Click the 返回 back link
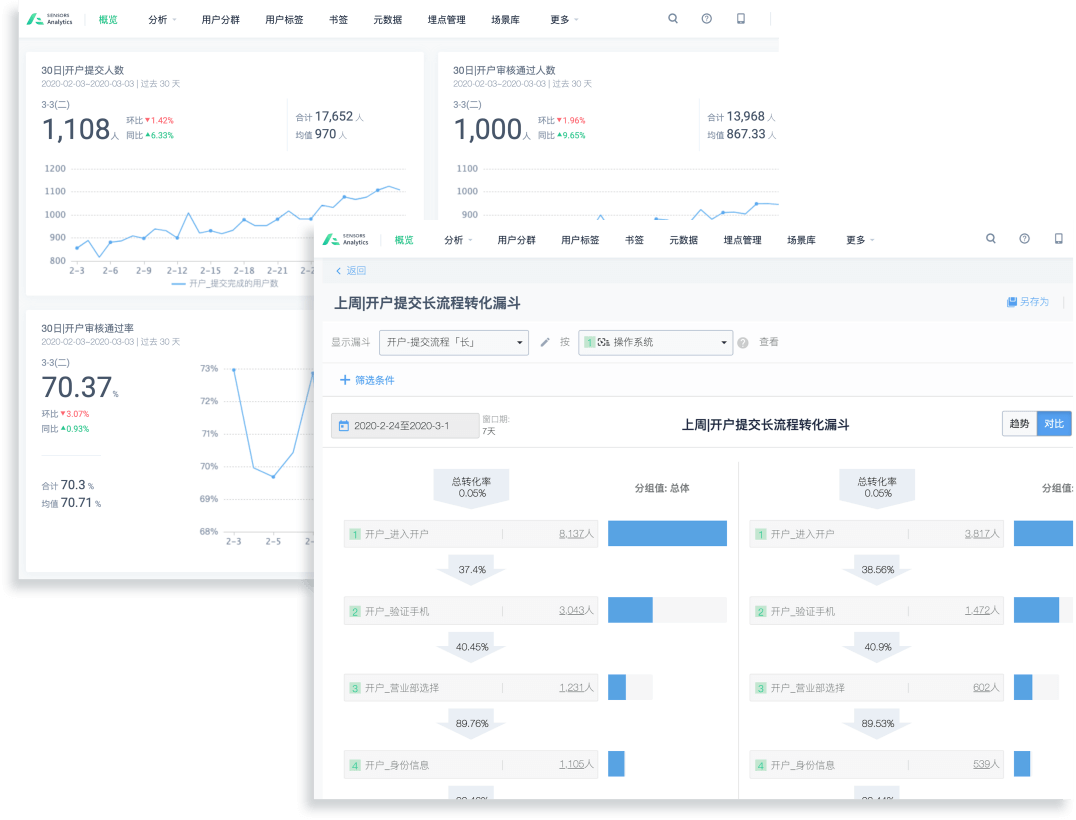Image resolution: width=1076 pixels, height=820 pixels. tap(351, 271)
